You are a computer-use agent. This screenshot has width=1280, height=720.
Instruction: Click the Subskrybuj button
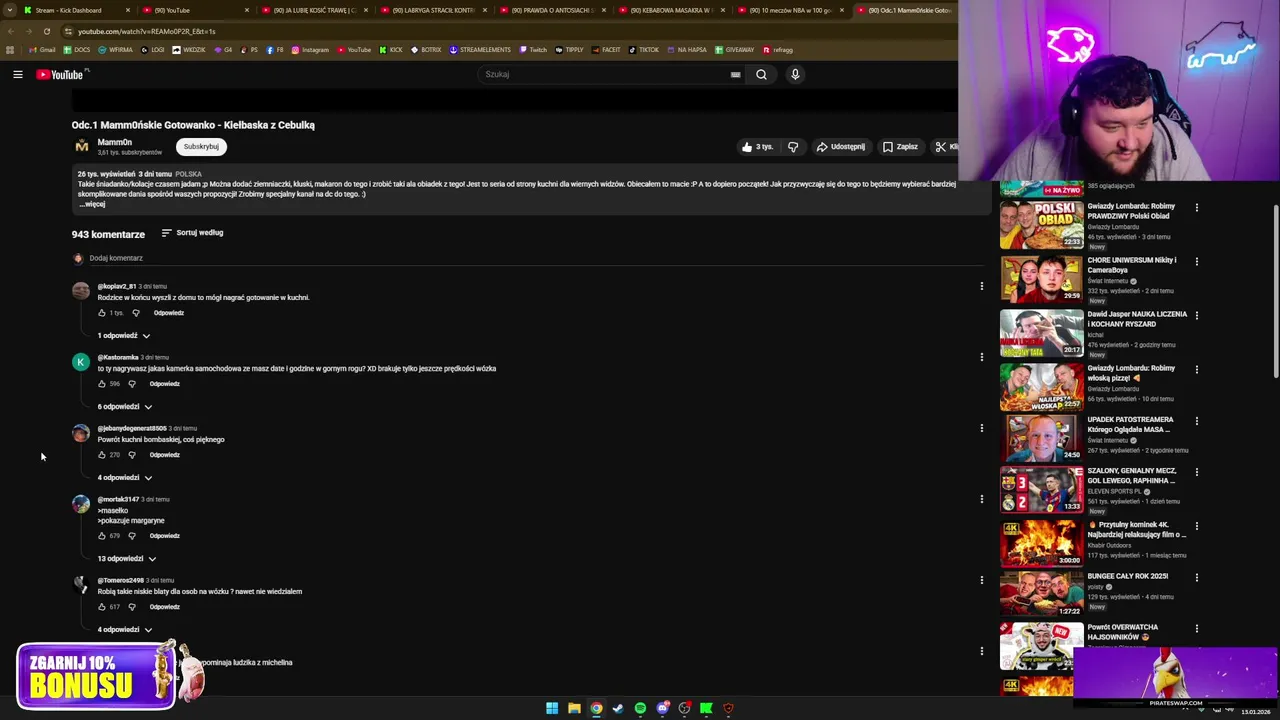coord(201,147)
